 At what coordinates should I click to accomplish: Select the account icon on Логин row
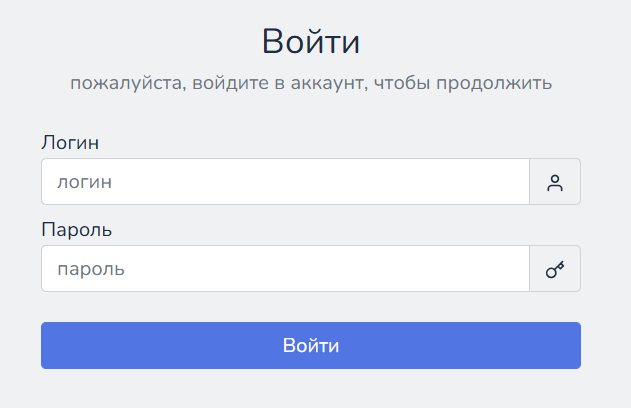point(555,182)
